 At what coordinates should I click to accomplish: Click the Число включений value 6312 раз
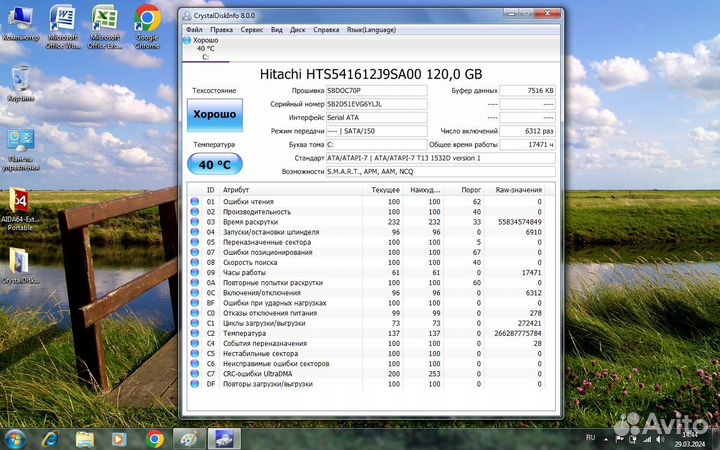pos(527,131)
